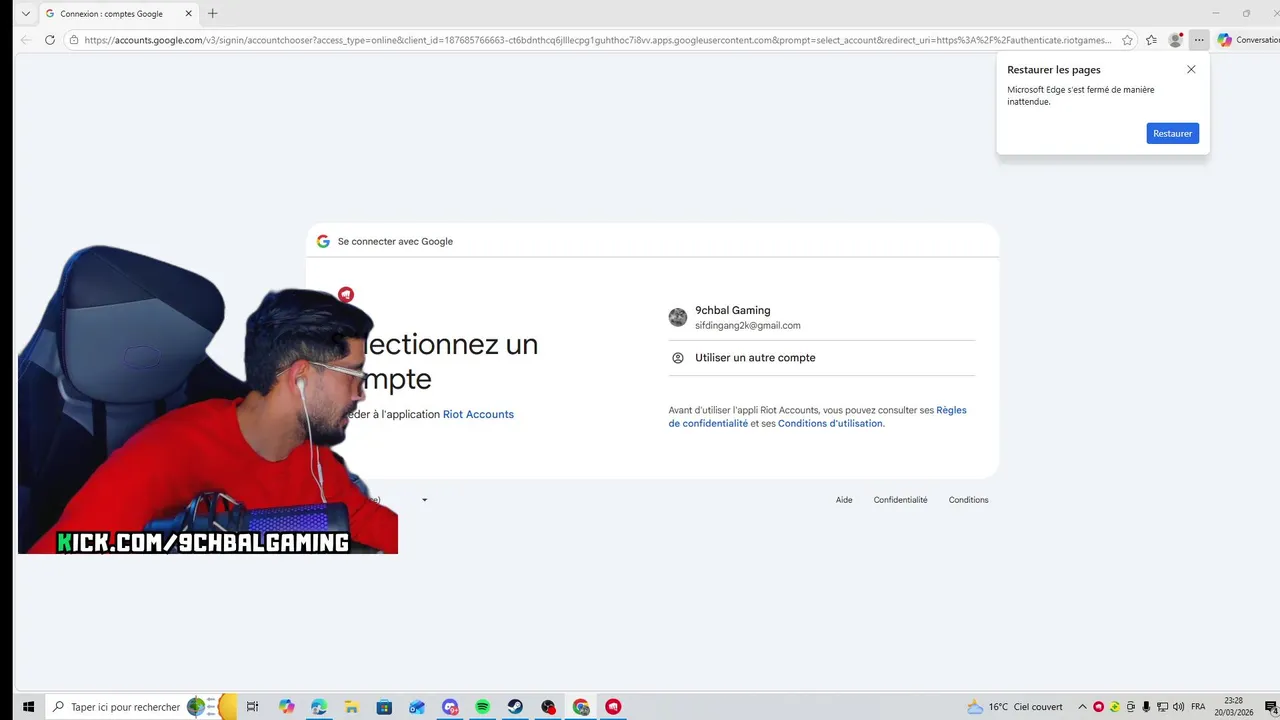The image size is (1280, 720).
Task: Open the black-and-red recording app in the taskbar
Action: click(548, 707)
